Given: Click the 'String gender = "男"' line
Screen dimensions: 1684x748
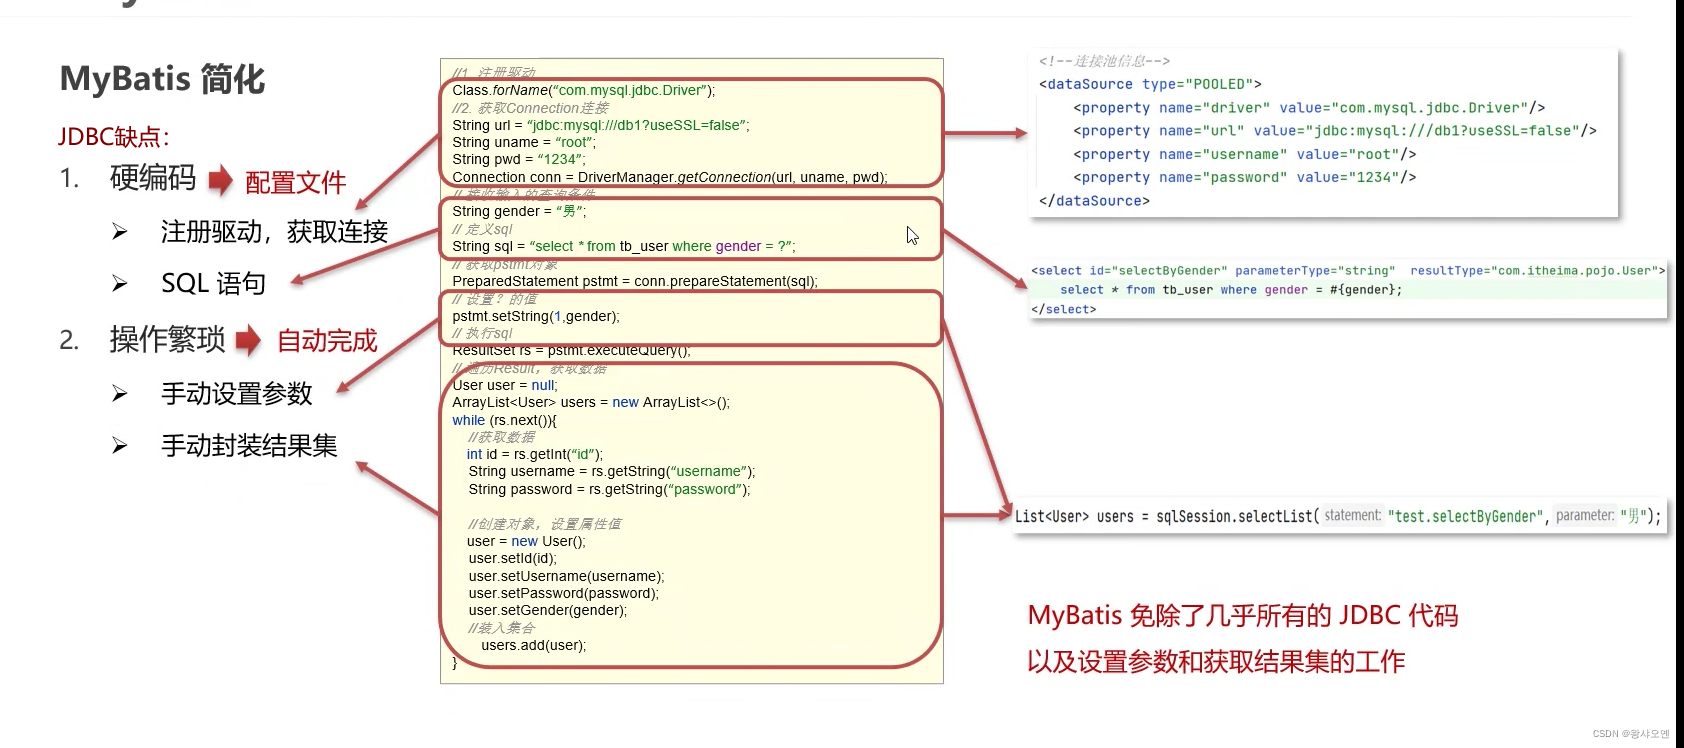Looking at the screenshot, I should click(519, 211).
